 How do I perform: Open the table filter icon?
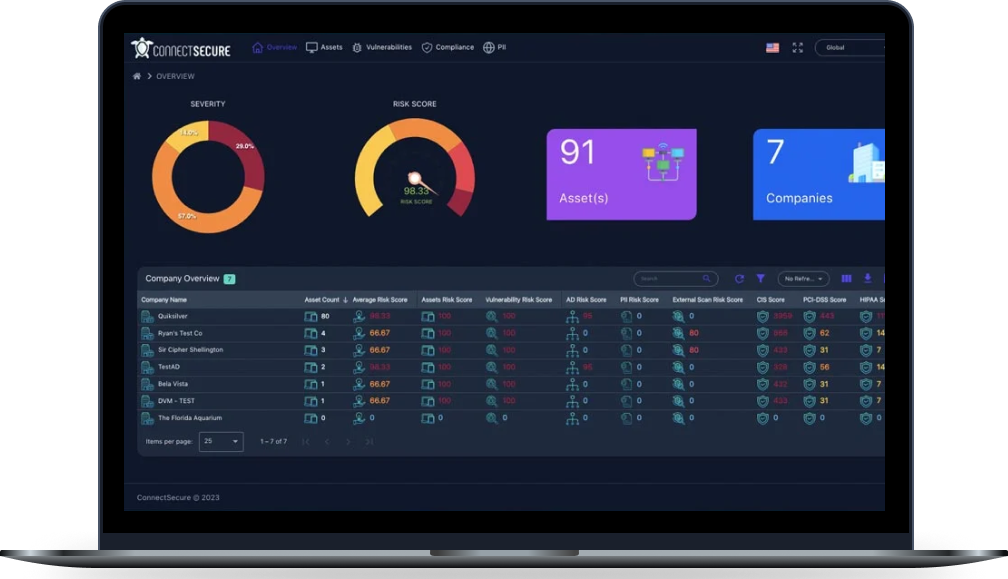click(760, 278)
